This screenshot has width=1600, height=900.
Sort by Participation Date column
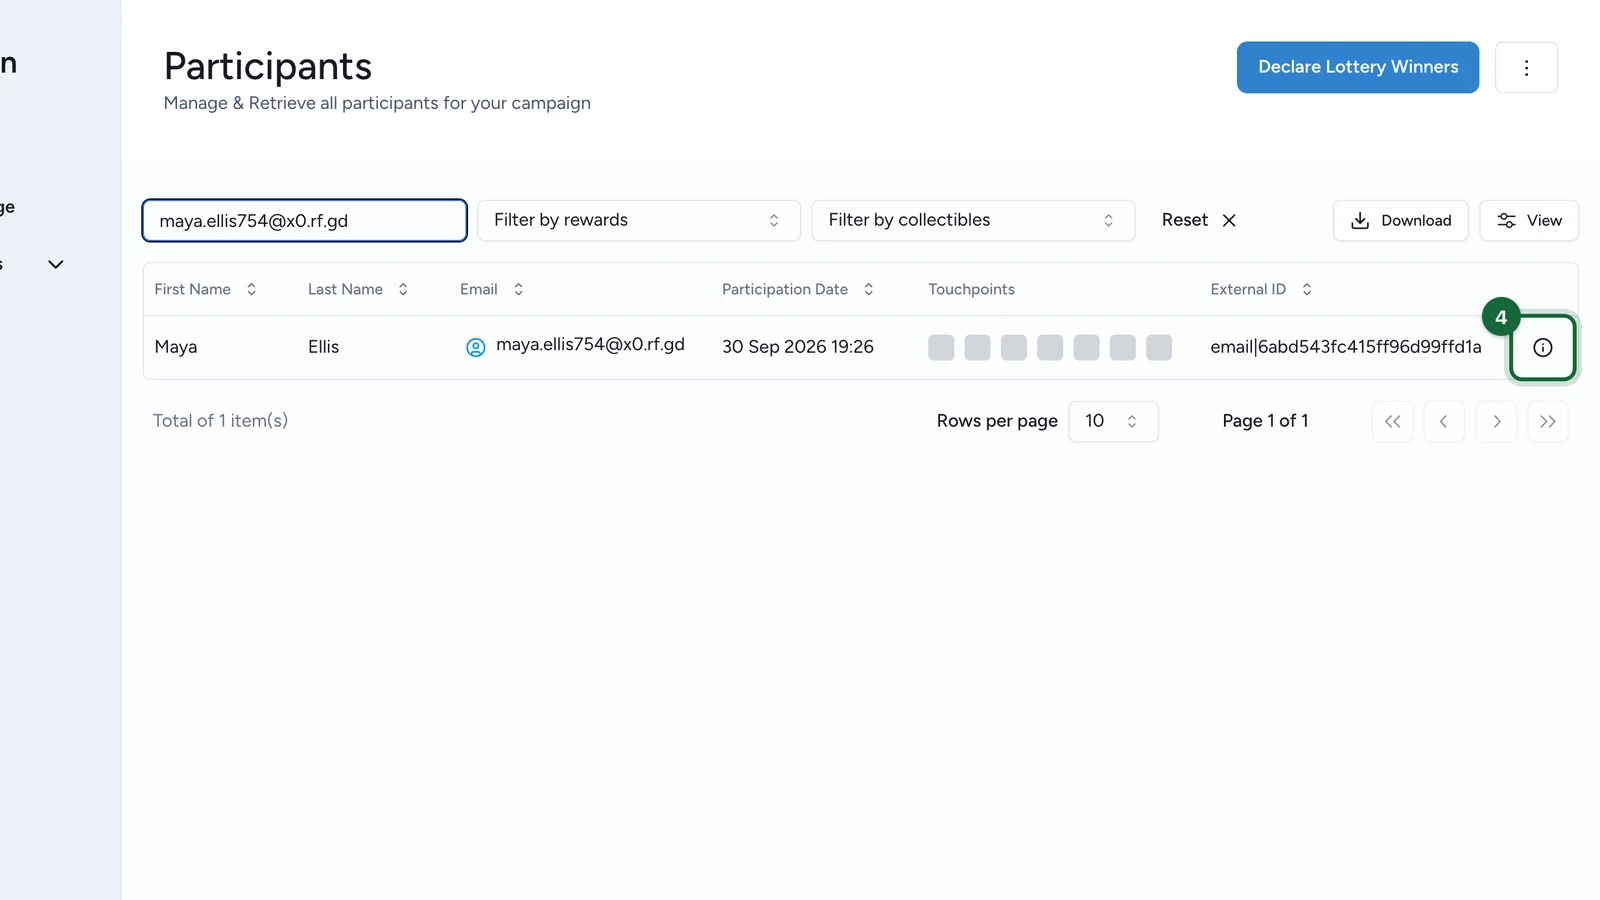point(798,289)
